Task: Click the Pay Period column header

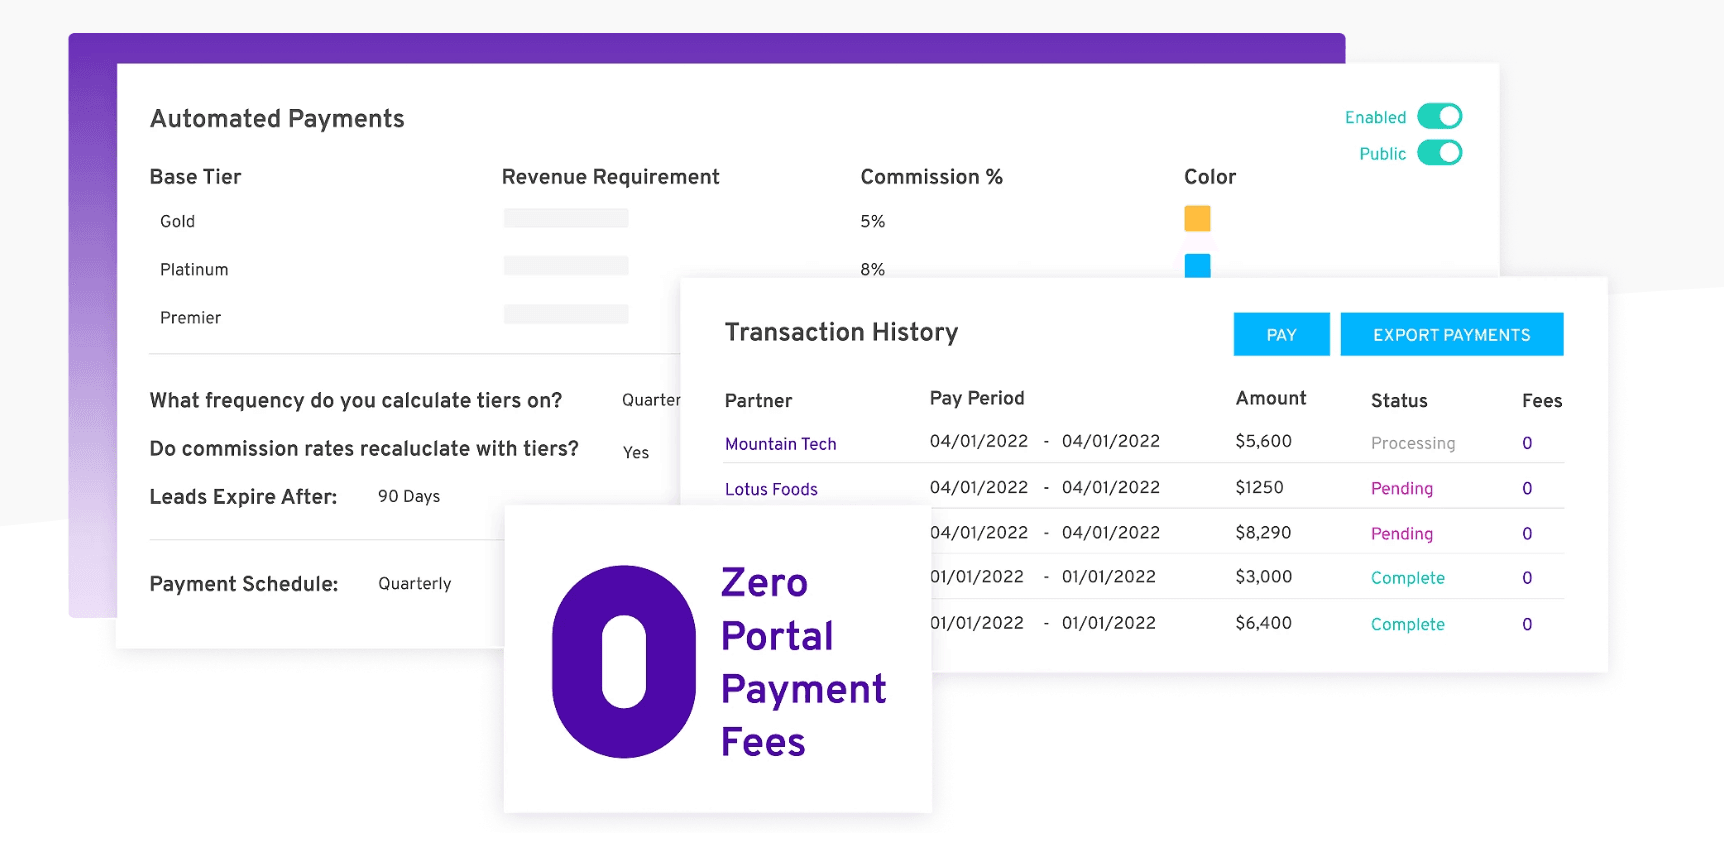Action: (977, 399)
